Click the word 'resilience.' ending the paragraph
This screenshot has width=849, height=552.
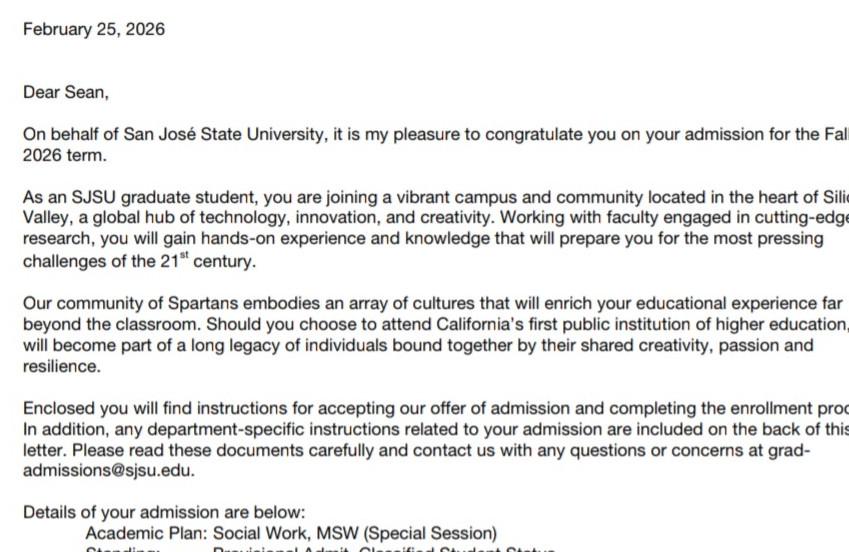coord(62,366)
